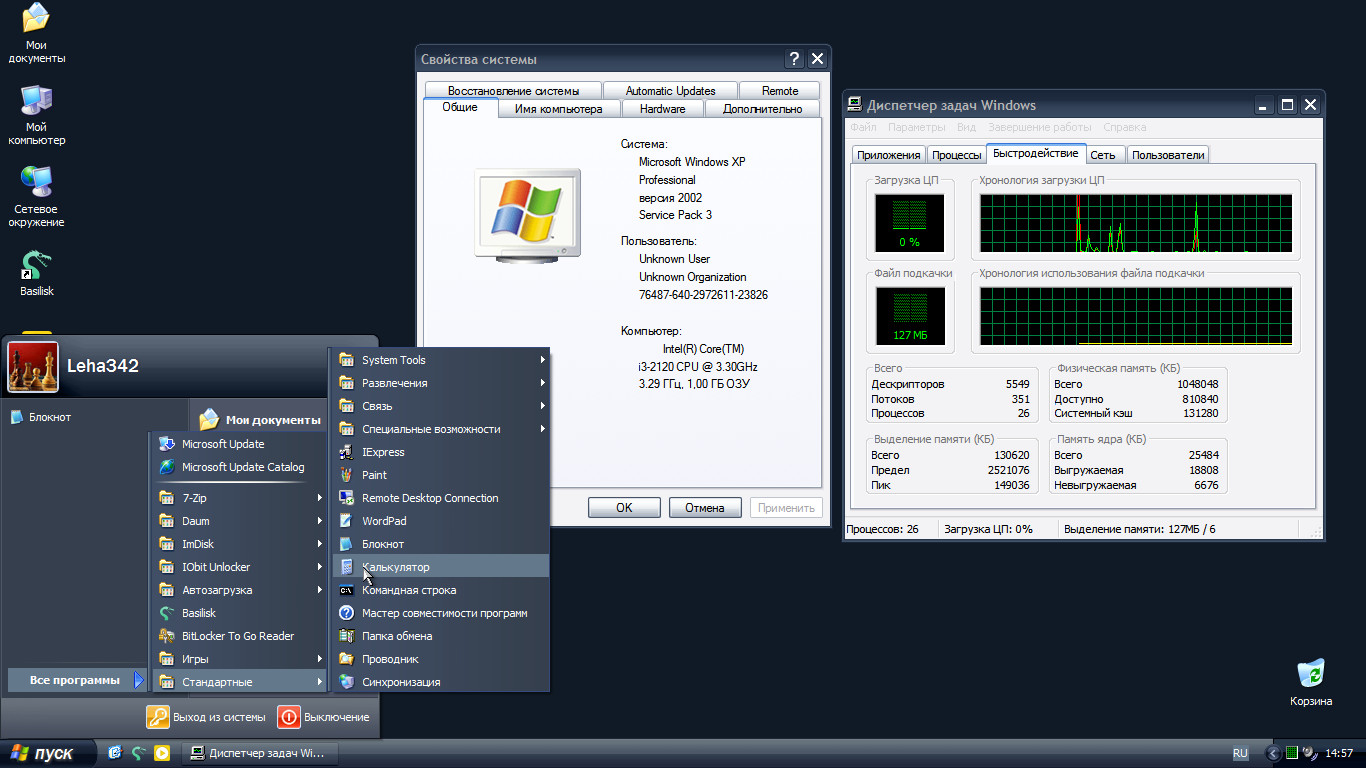Screen dimensions: 1366x768
Task: Open the Стандартные submenu entry
Action: (239, 682)
